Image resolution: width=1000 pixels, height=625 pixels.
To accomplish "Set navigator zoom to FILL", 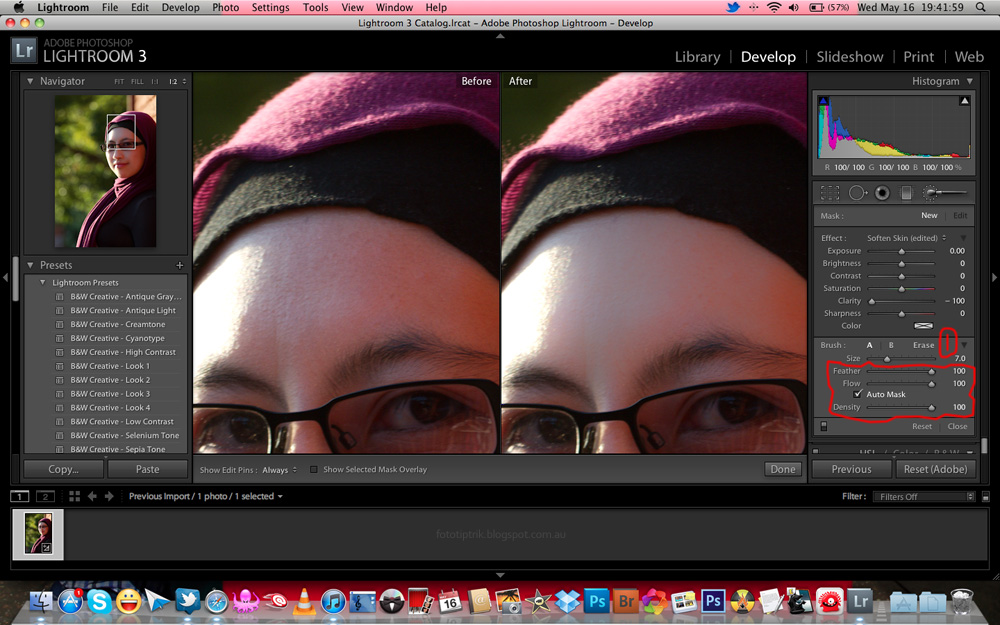I will tap(137, 82).
